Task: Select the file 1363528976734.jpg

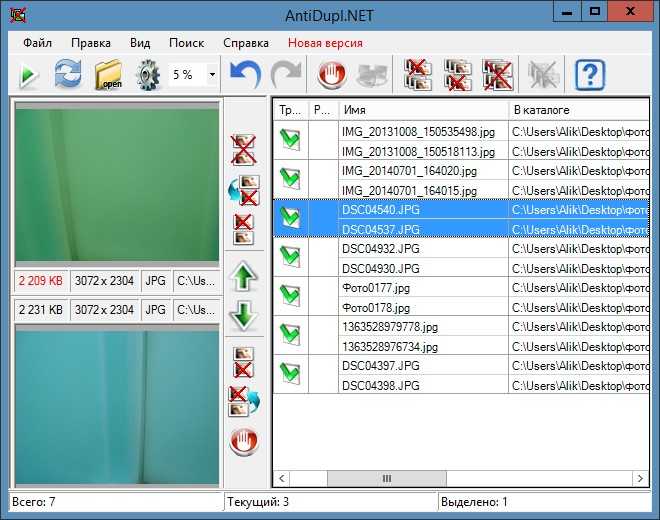Action: coord(390,347)
